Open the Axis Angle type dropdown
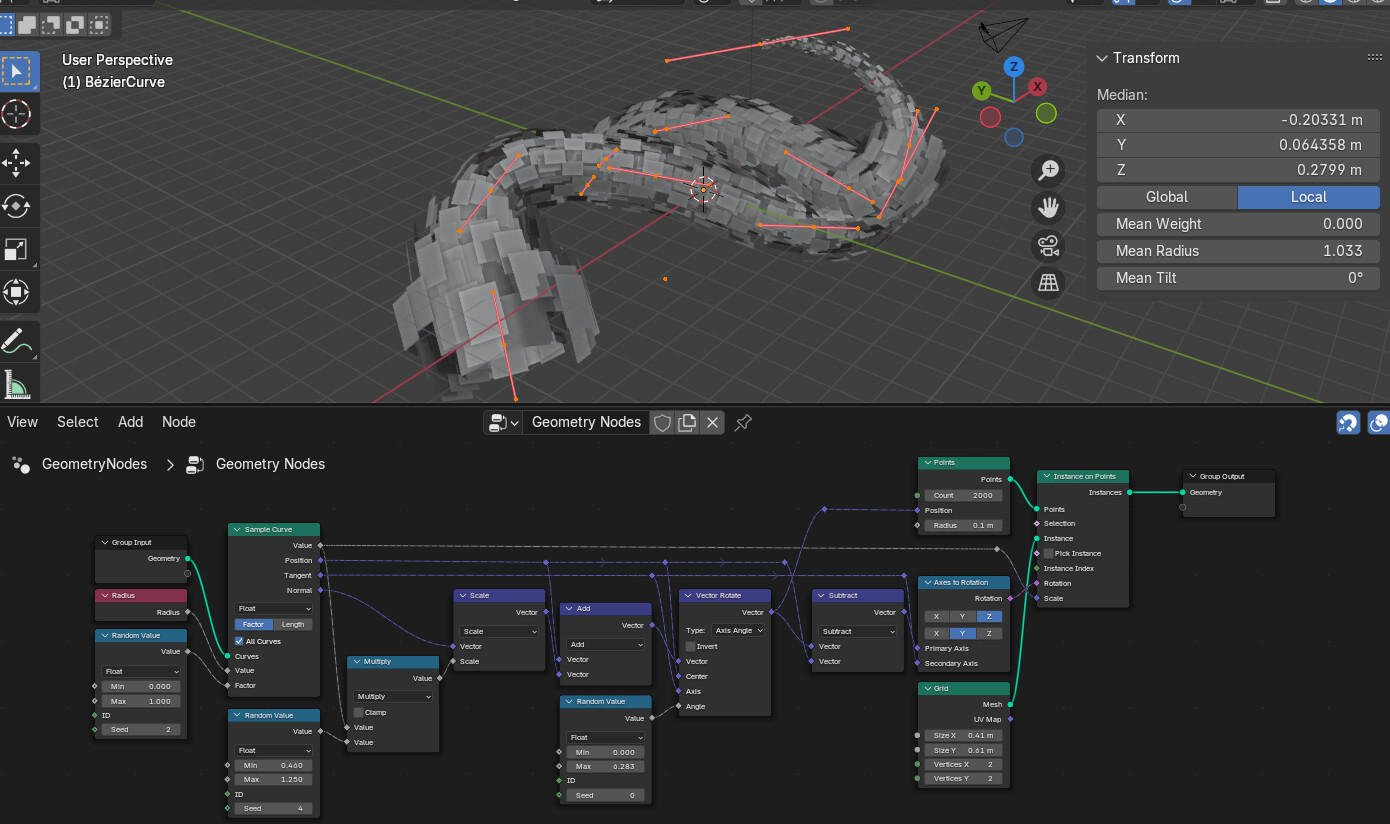Viewport: 1390px width, 824px height. [739, 631]
